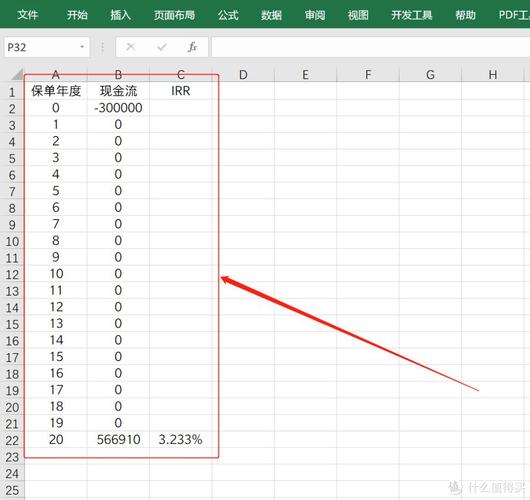The image size is (530, 500).
Task: Open the insert function fx icon
Action: pyautogui.click(x=192, y=47)
